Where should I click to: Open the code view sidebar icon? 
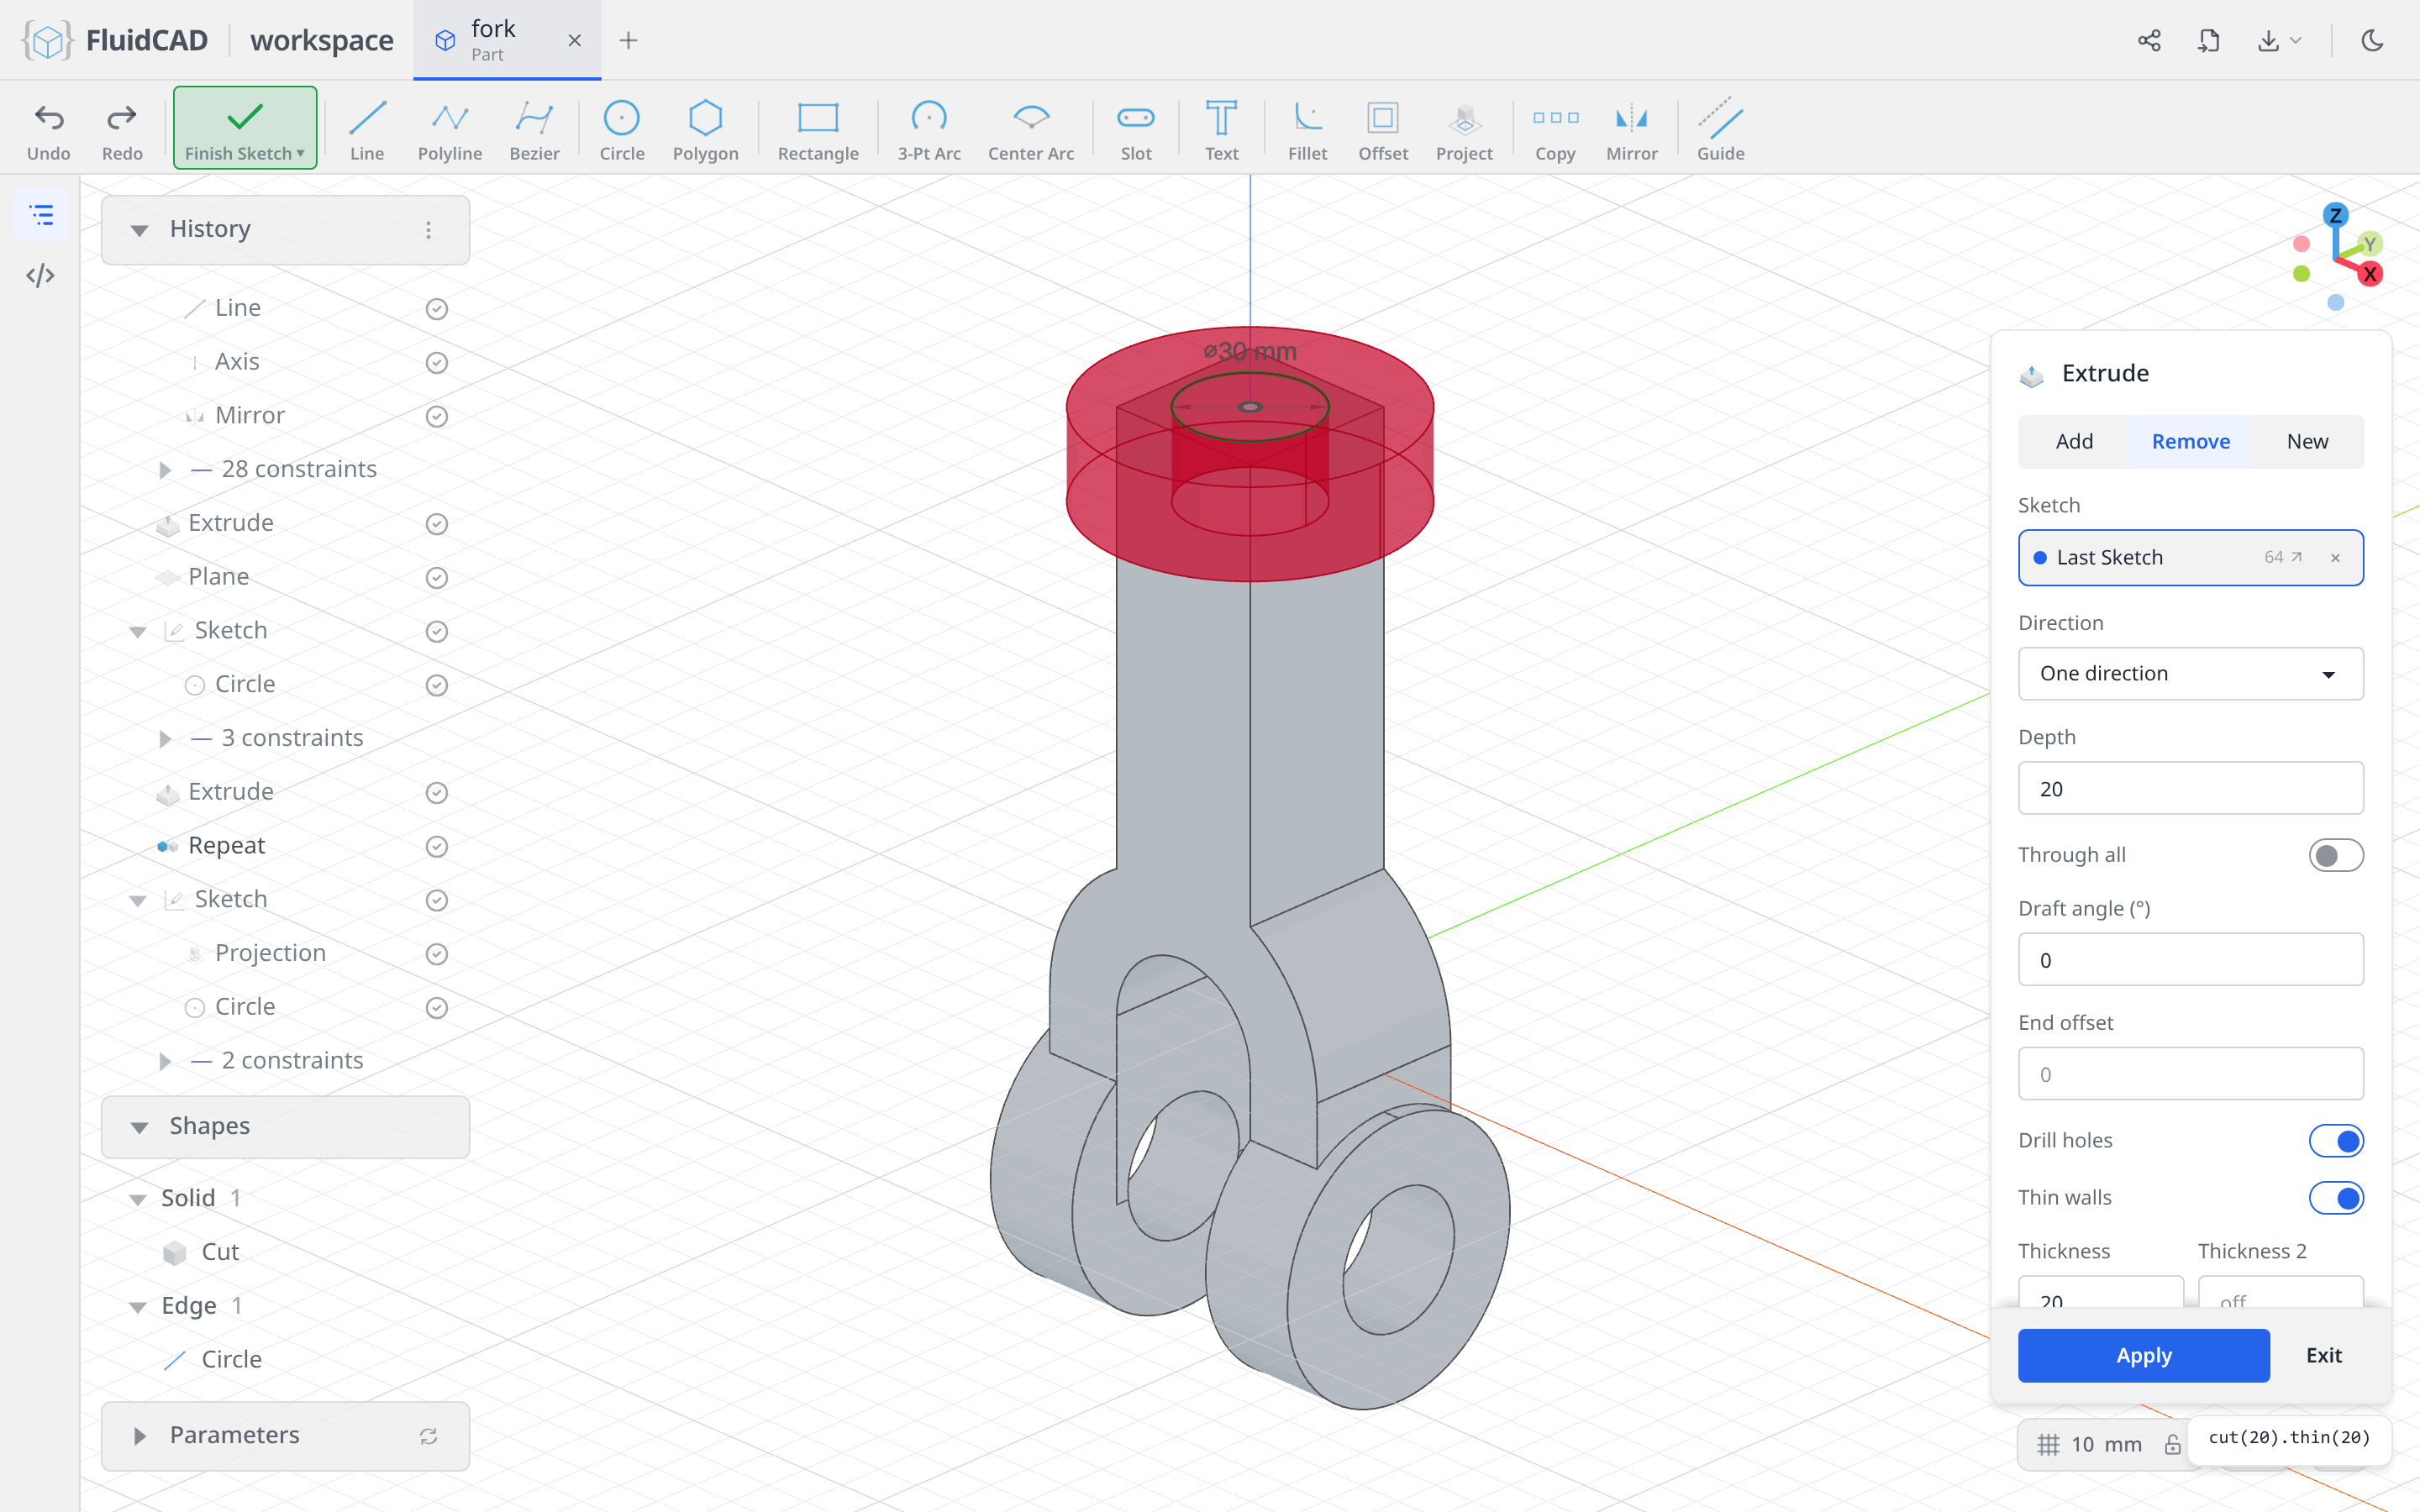(40, 275)
